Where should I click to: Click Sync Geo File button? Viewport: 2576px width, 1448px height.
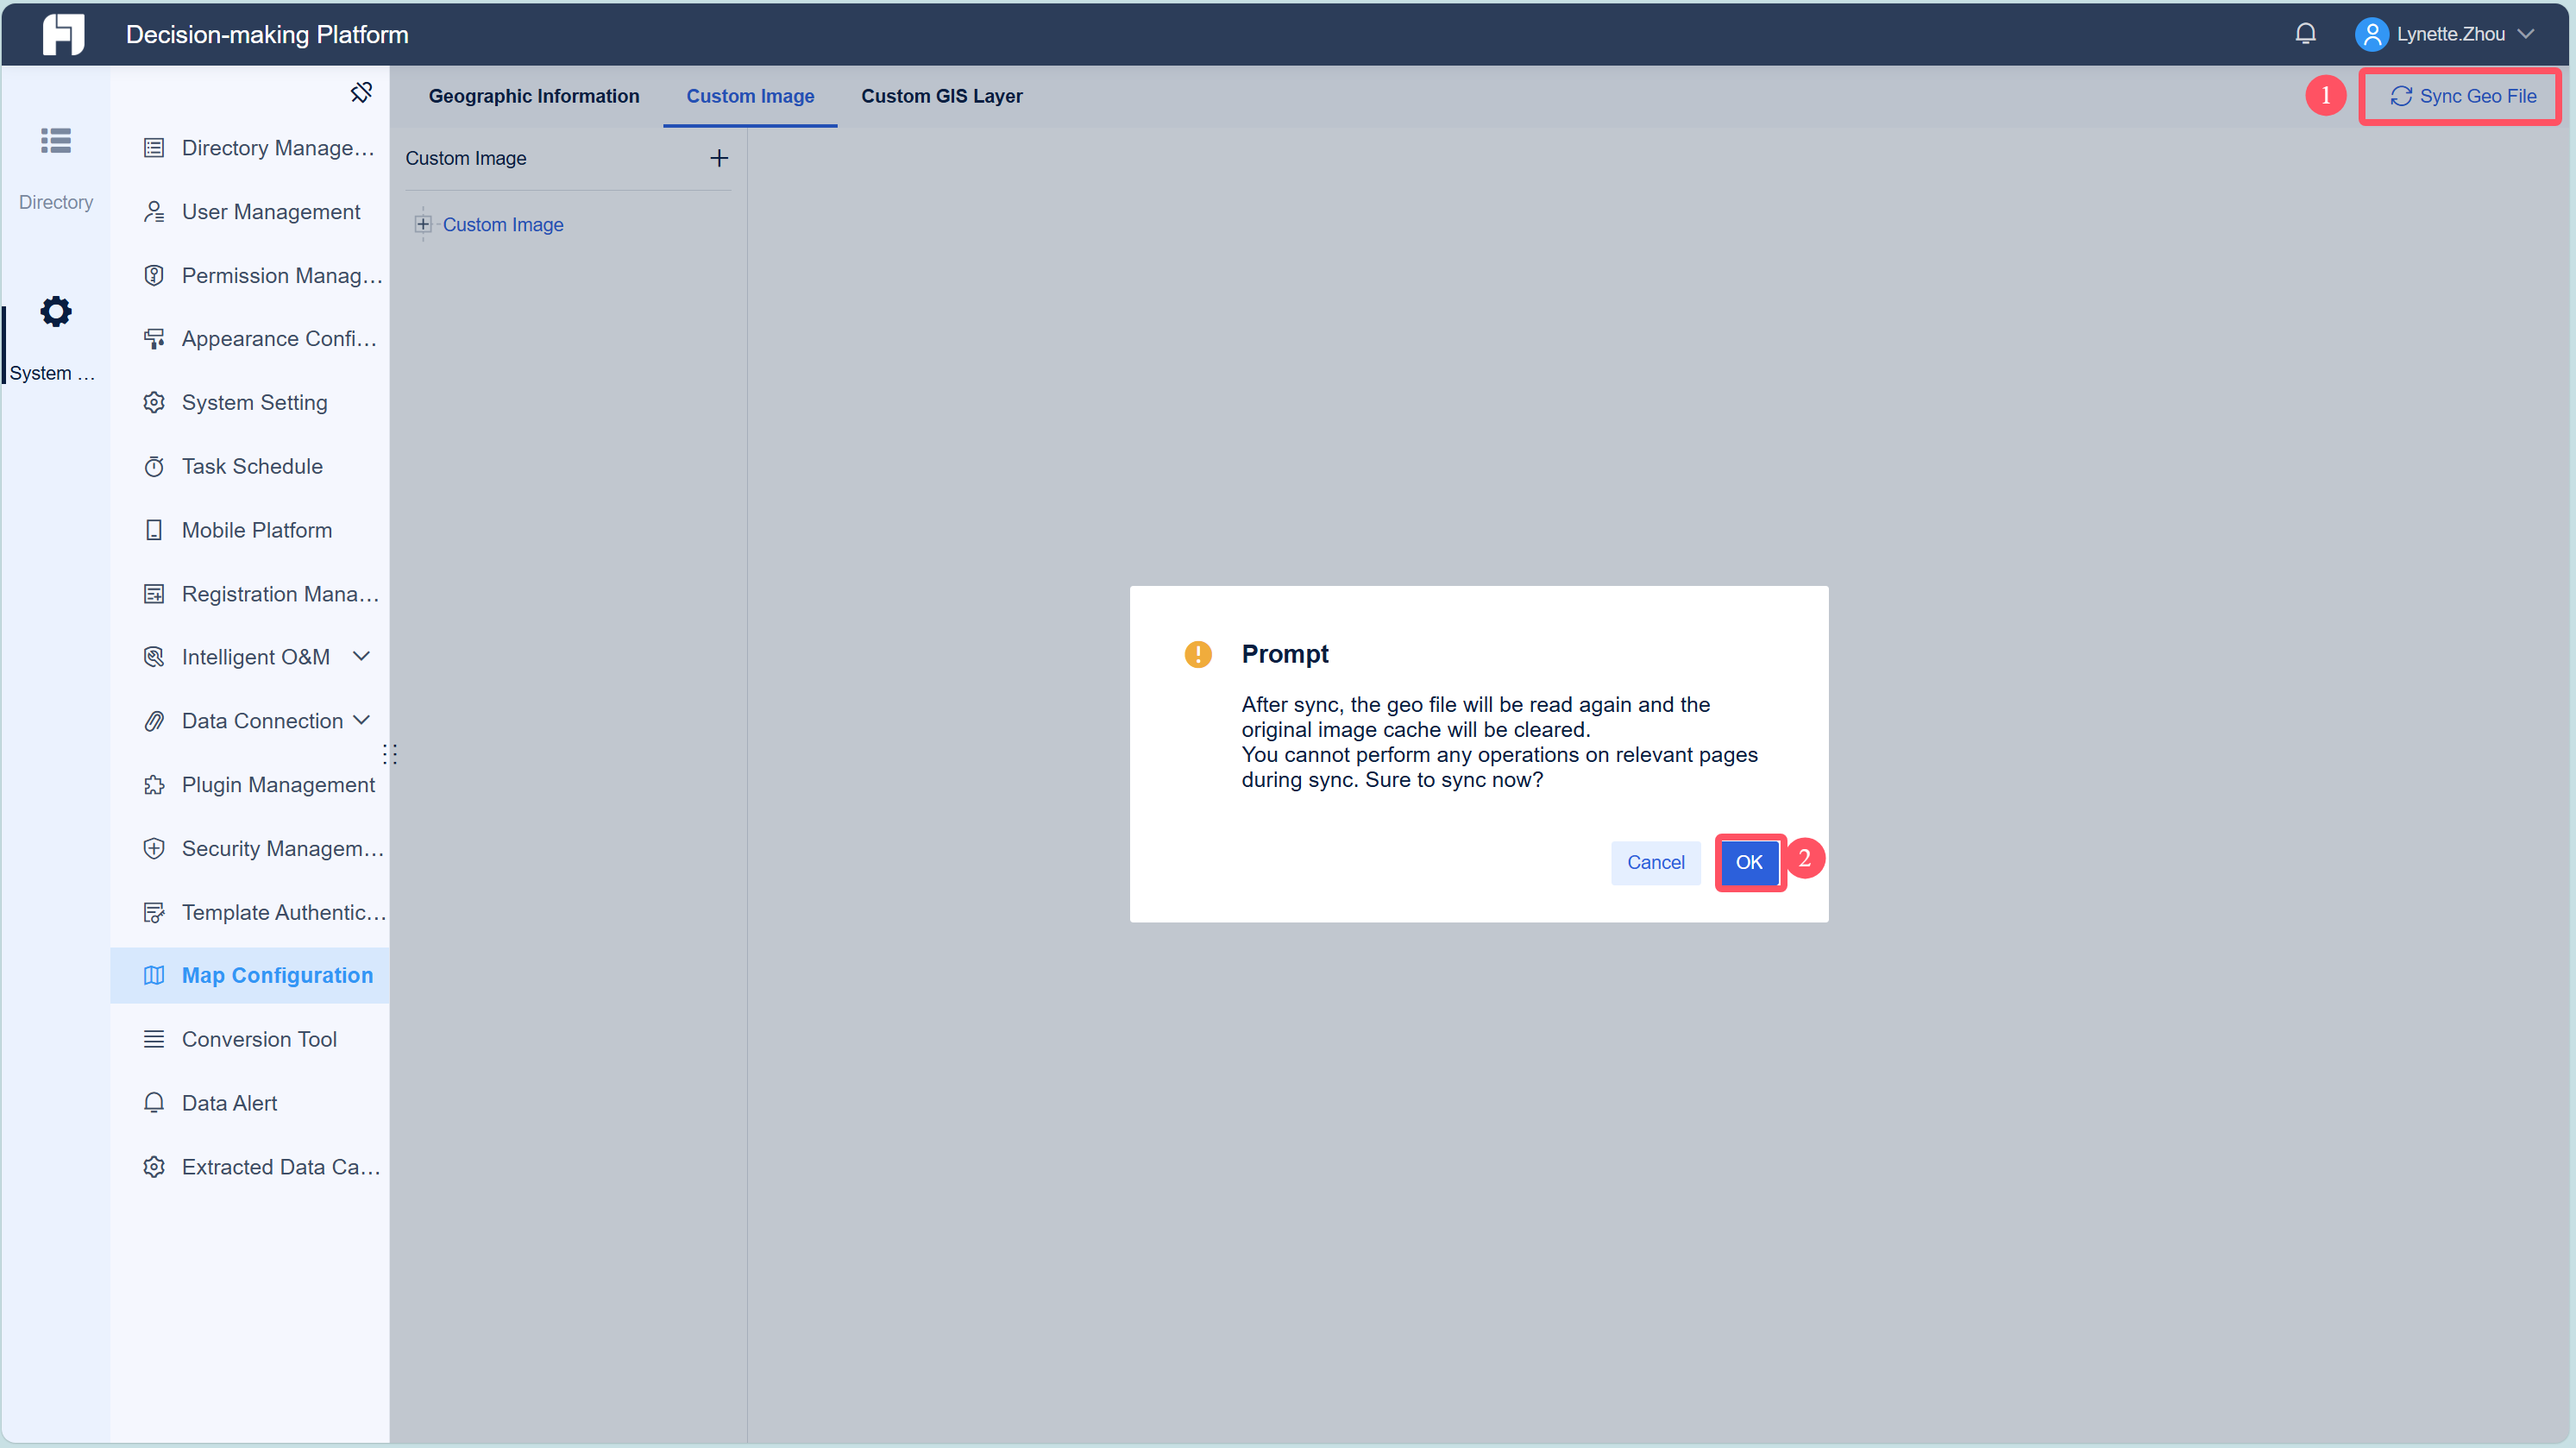pos(2462,96)
